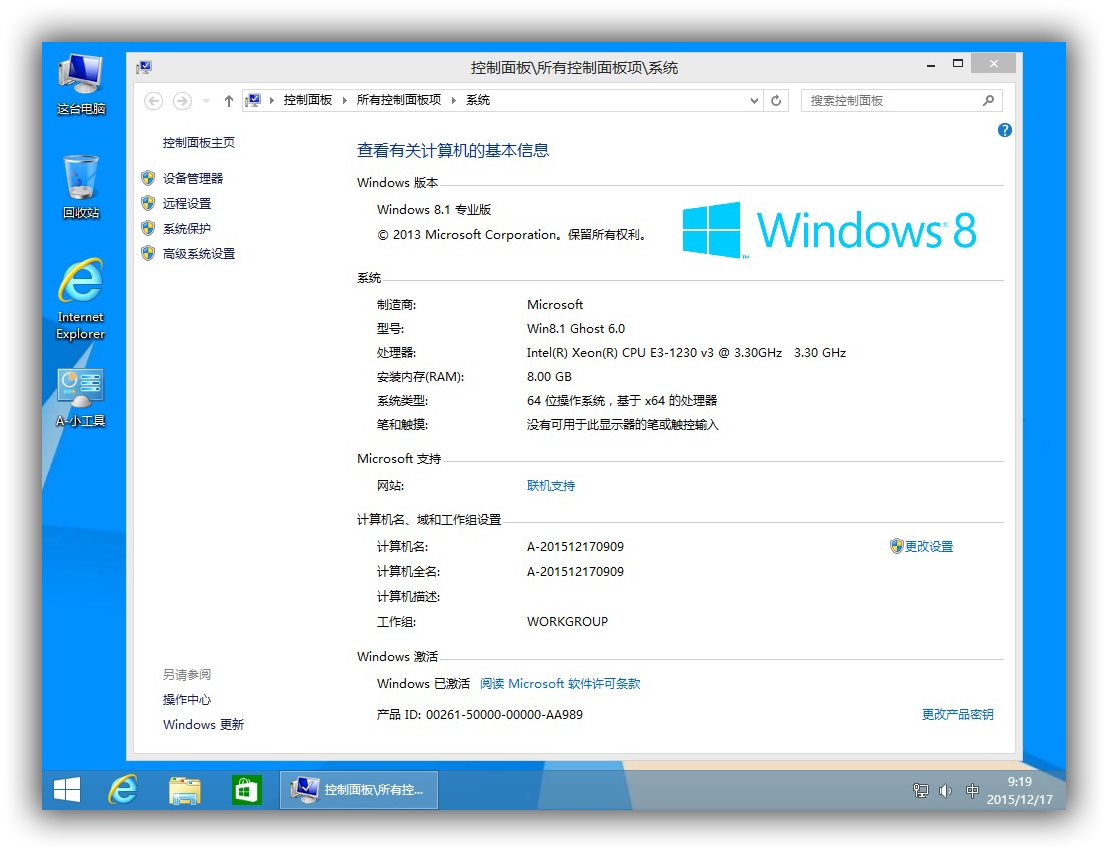Click the Win8.1 Ghost 6.0 model text
Image resolution: width=1108 pixels, height=852 pixels.
(x=576, y=329)
